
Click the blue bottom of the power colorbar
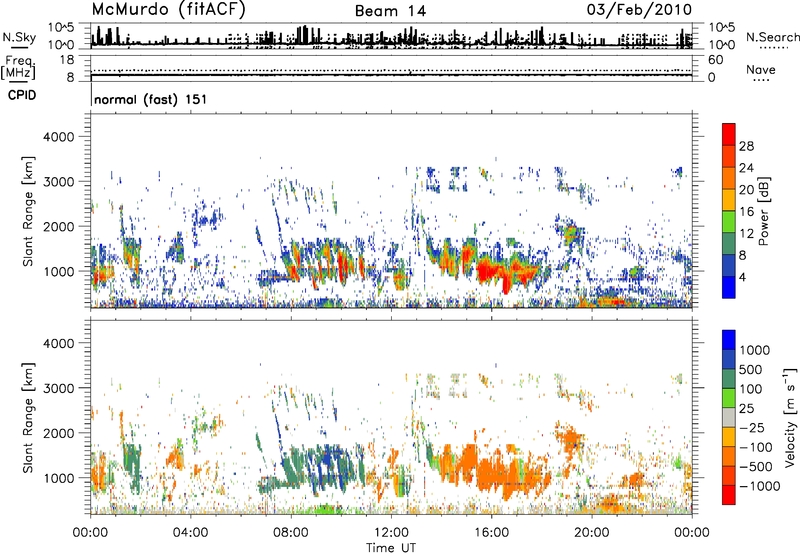(729, 287)
